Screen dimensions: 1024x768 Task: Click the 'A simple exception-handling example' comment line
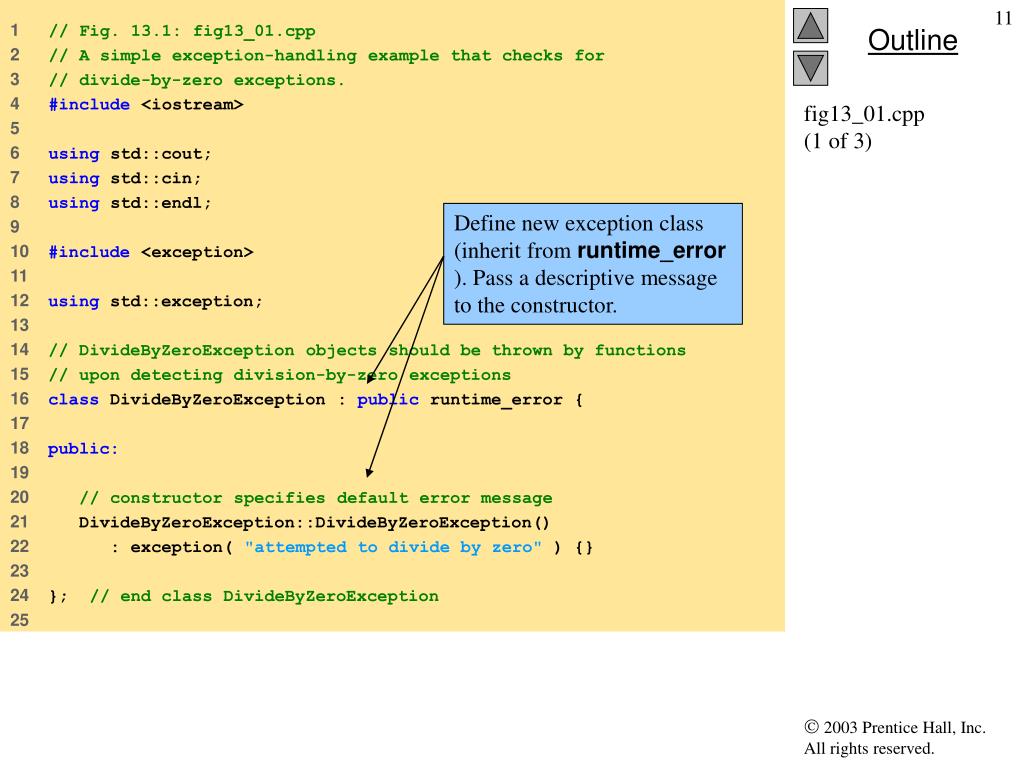tap(327, 56)
